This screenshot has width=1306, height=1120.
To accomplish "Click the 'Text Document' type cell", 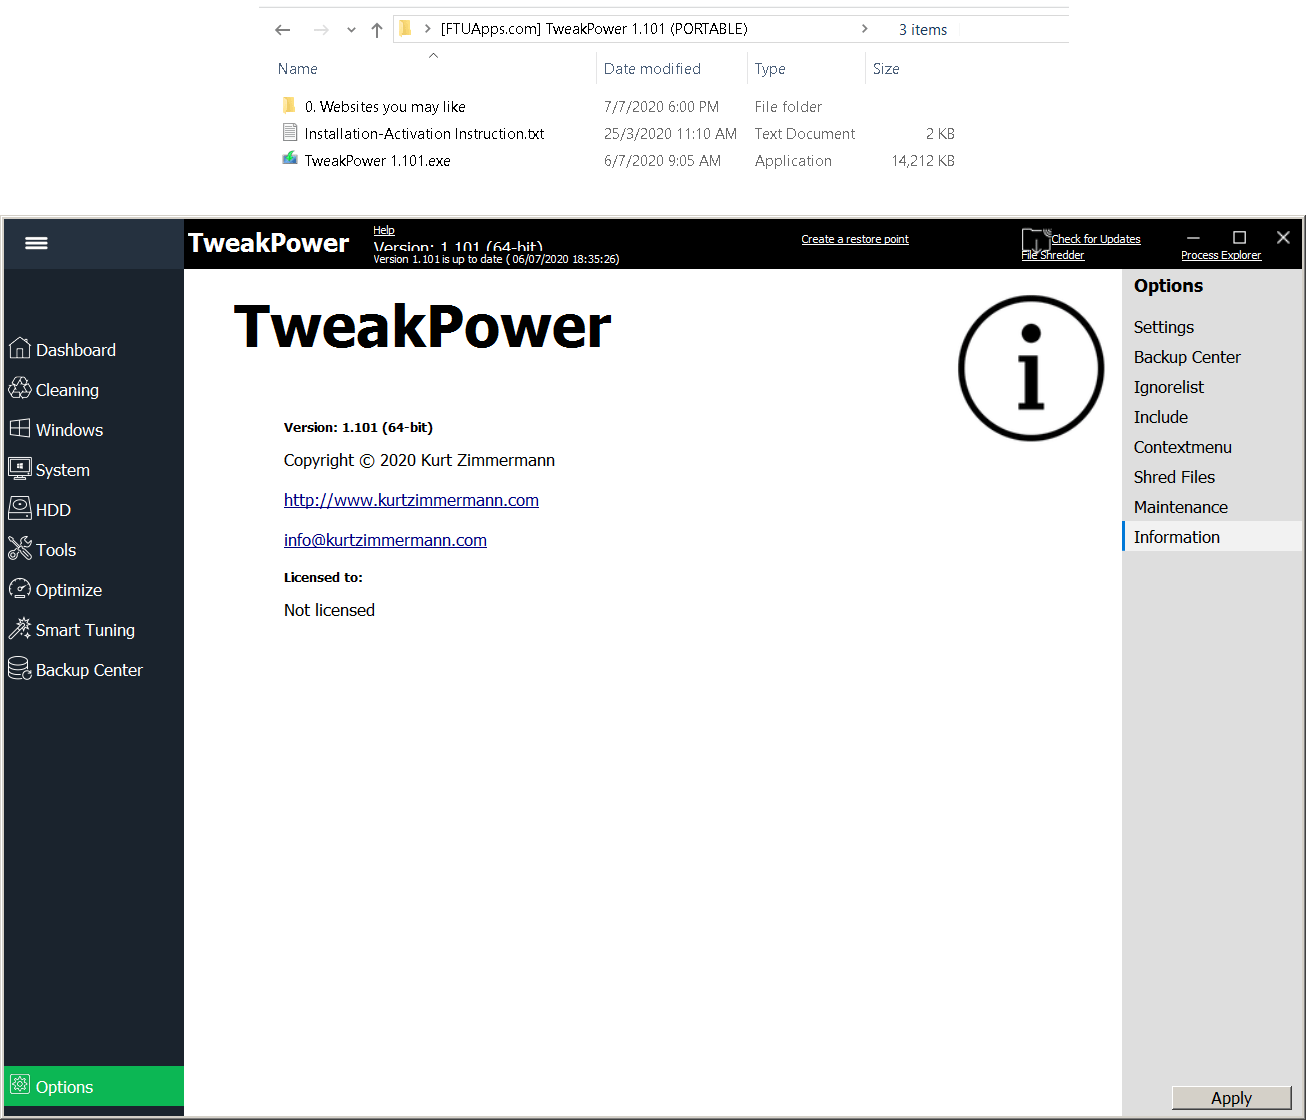I will pos(805,134).
